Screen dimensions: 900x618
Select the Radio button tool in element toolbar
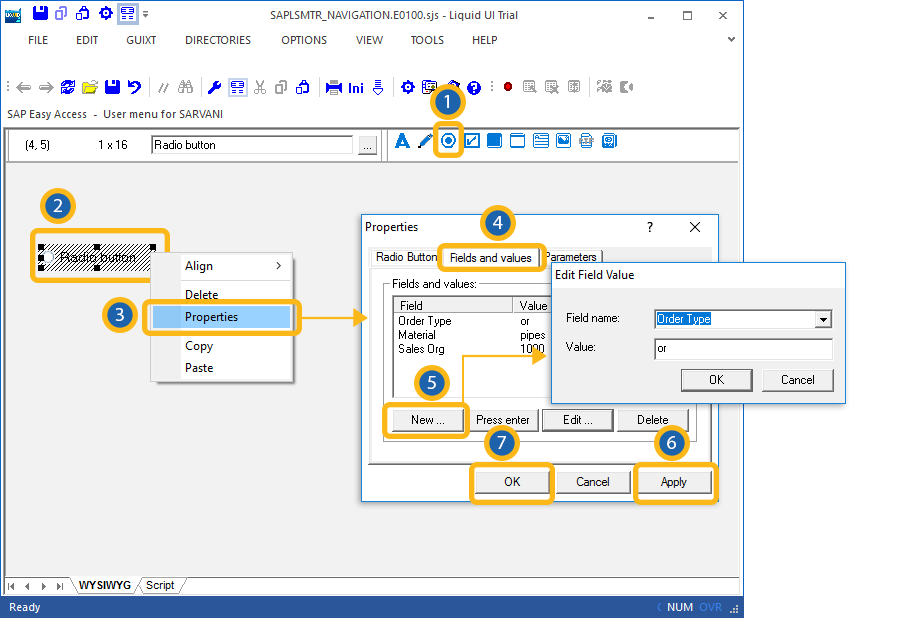[448, 141]
